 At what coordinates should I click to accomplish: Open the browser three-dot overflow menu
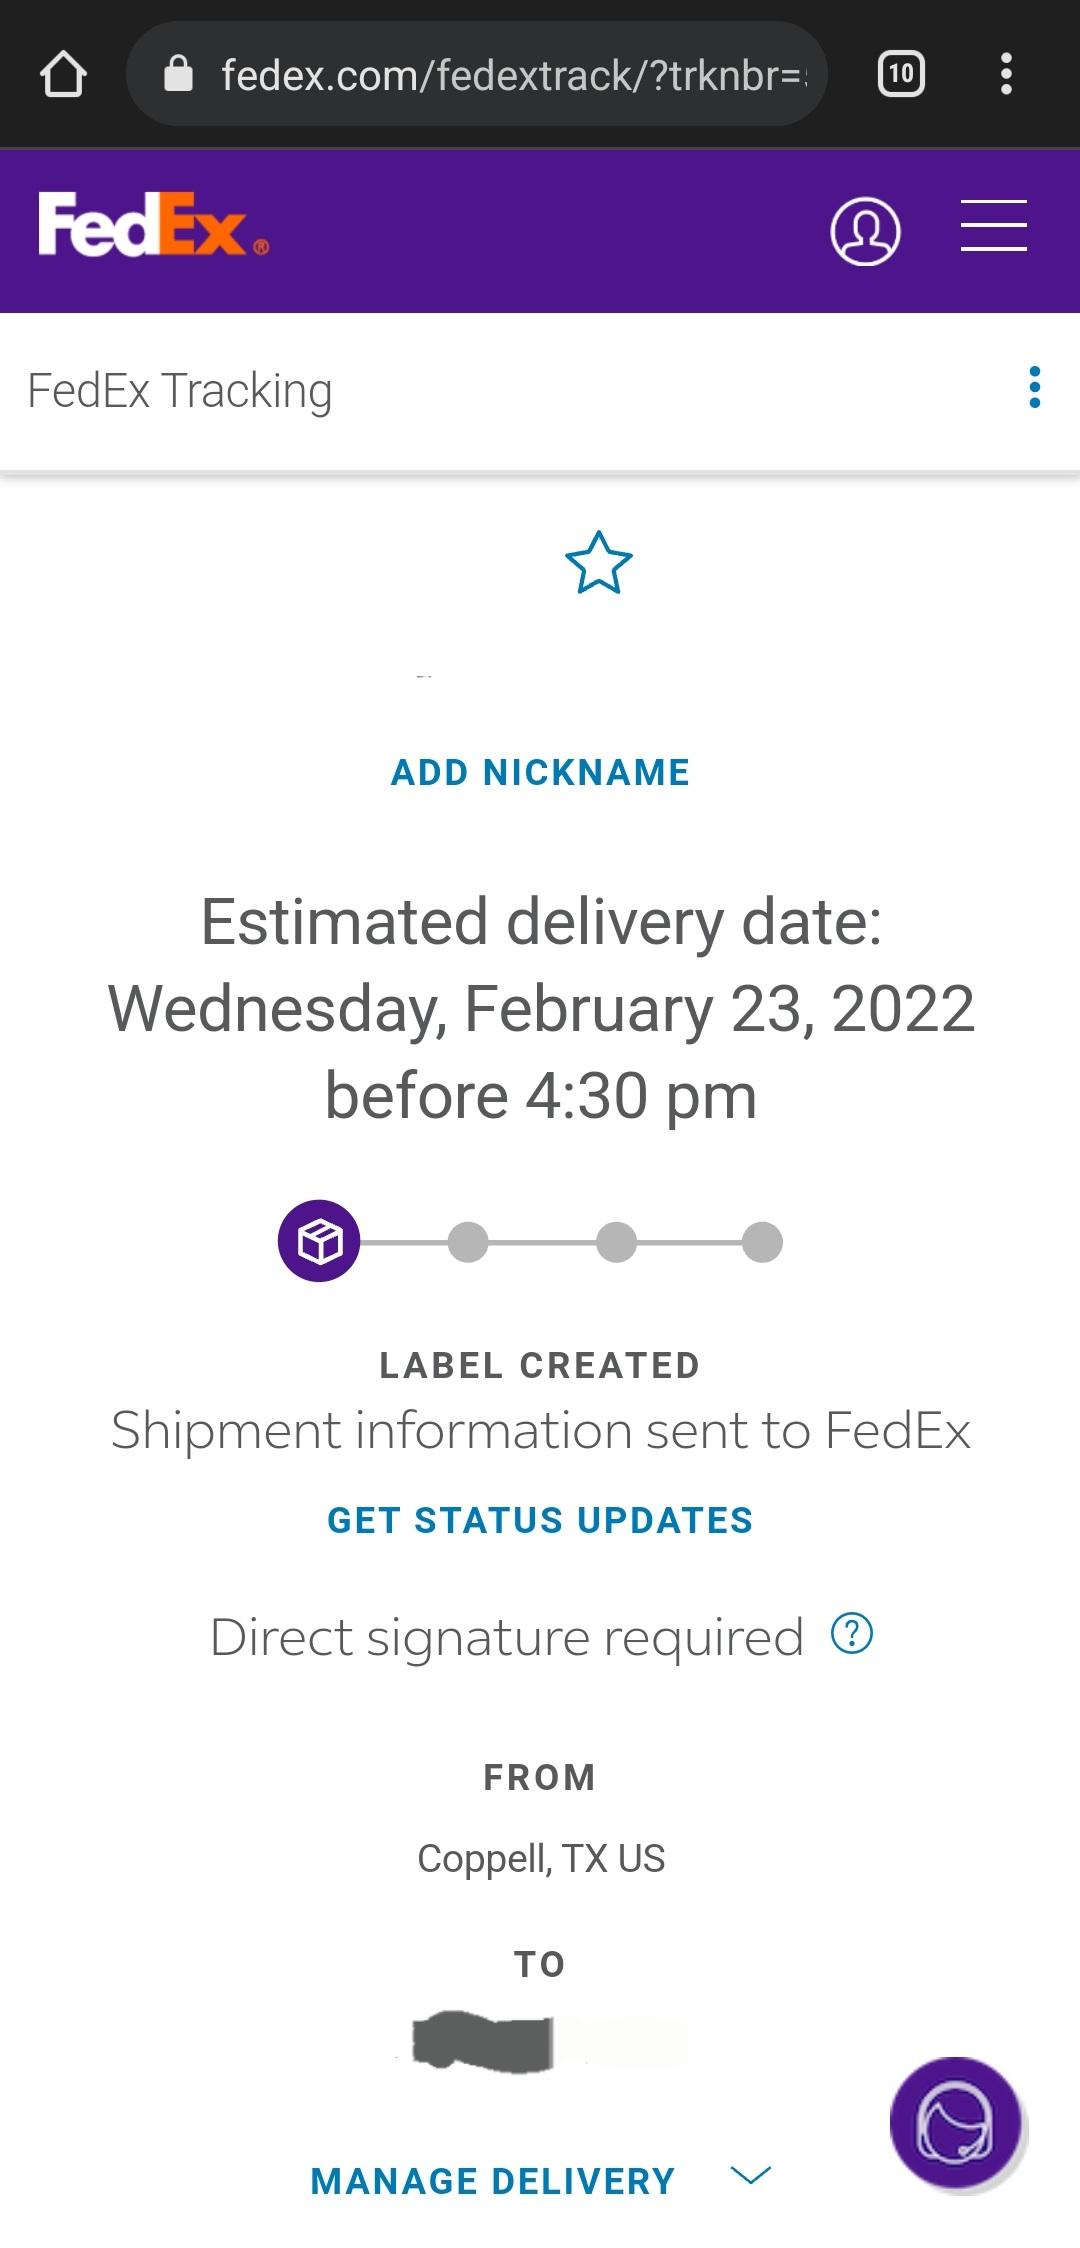tap(1006, 74)
